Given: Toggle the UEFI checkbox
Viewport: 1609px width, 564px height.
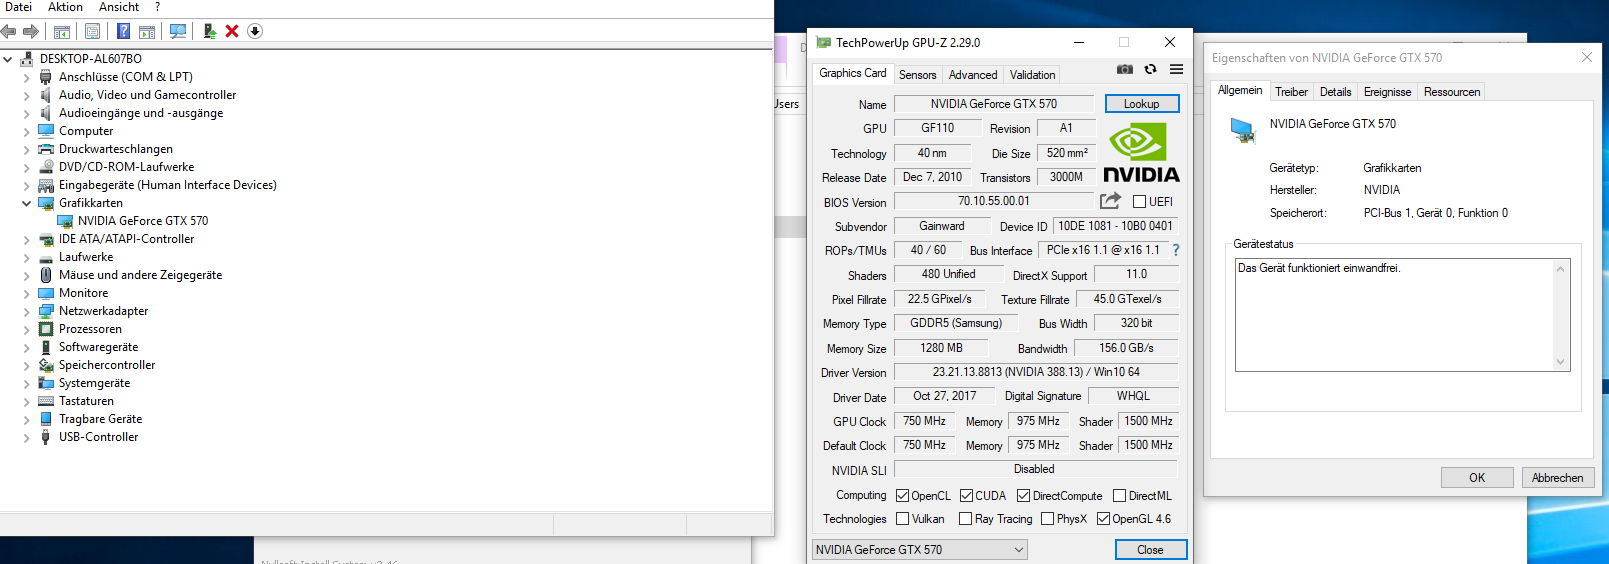Looking at the screenshot, I should 1139,202.
